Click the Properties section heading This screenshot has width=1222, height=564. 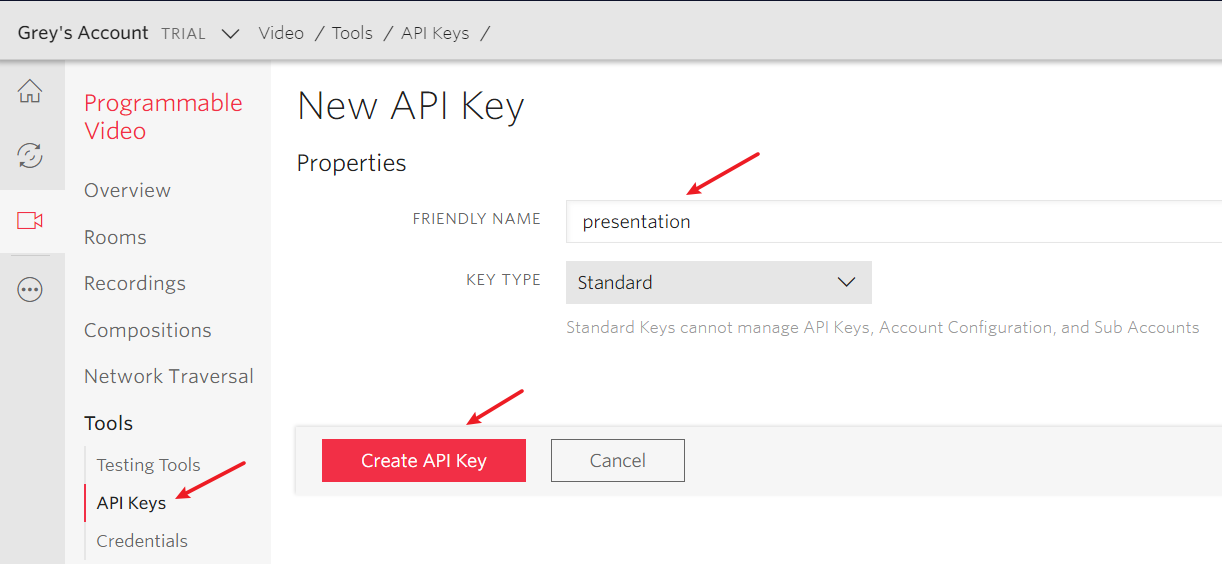[x=352, y=163]
